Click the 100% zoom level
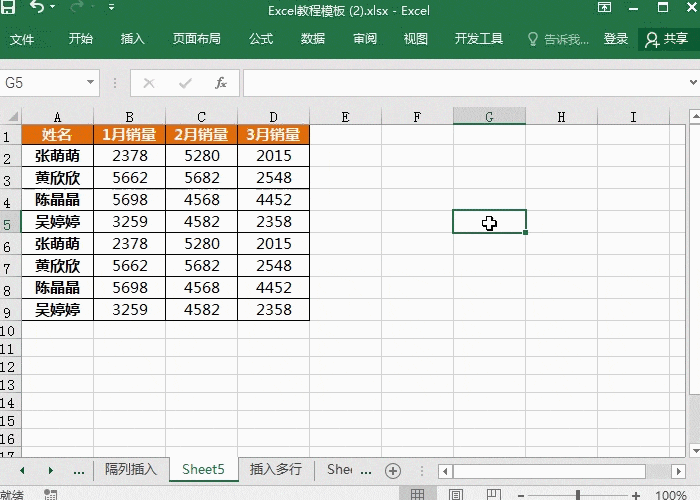Image resolution: width=700 pixels, height=500 pixels. point(671,495)
